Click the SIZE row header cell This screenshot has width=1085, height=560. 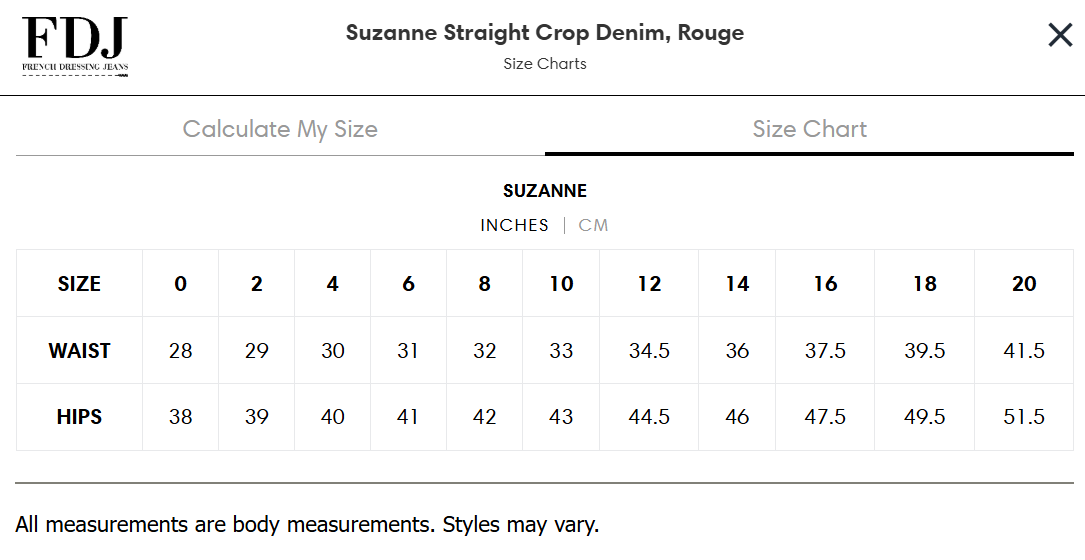[x=79, y=284]
